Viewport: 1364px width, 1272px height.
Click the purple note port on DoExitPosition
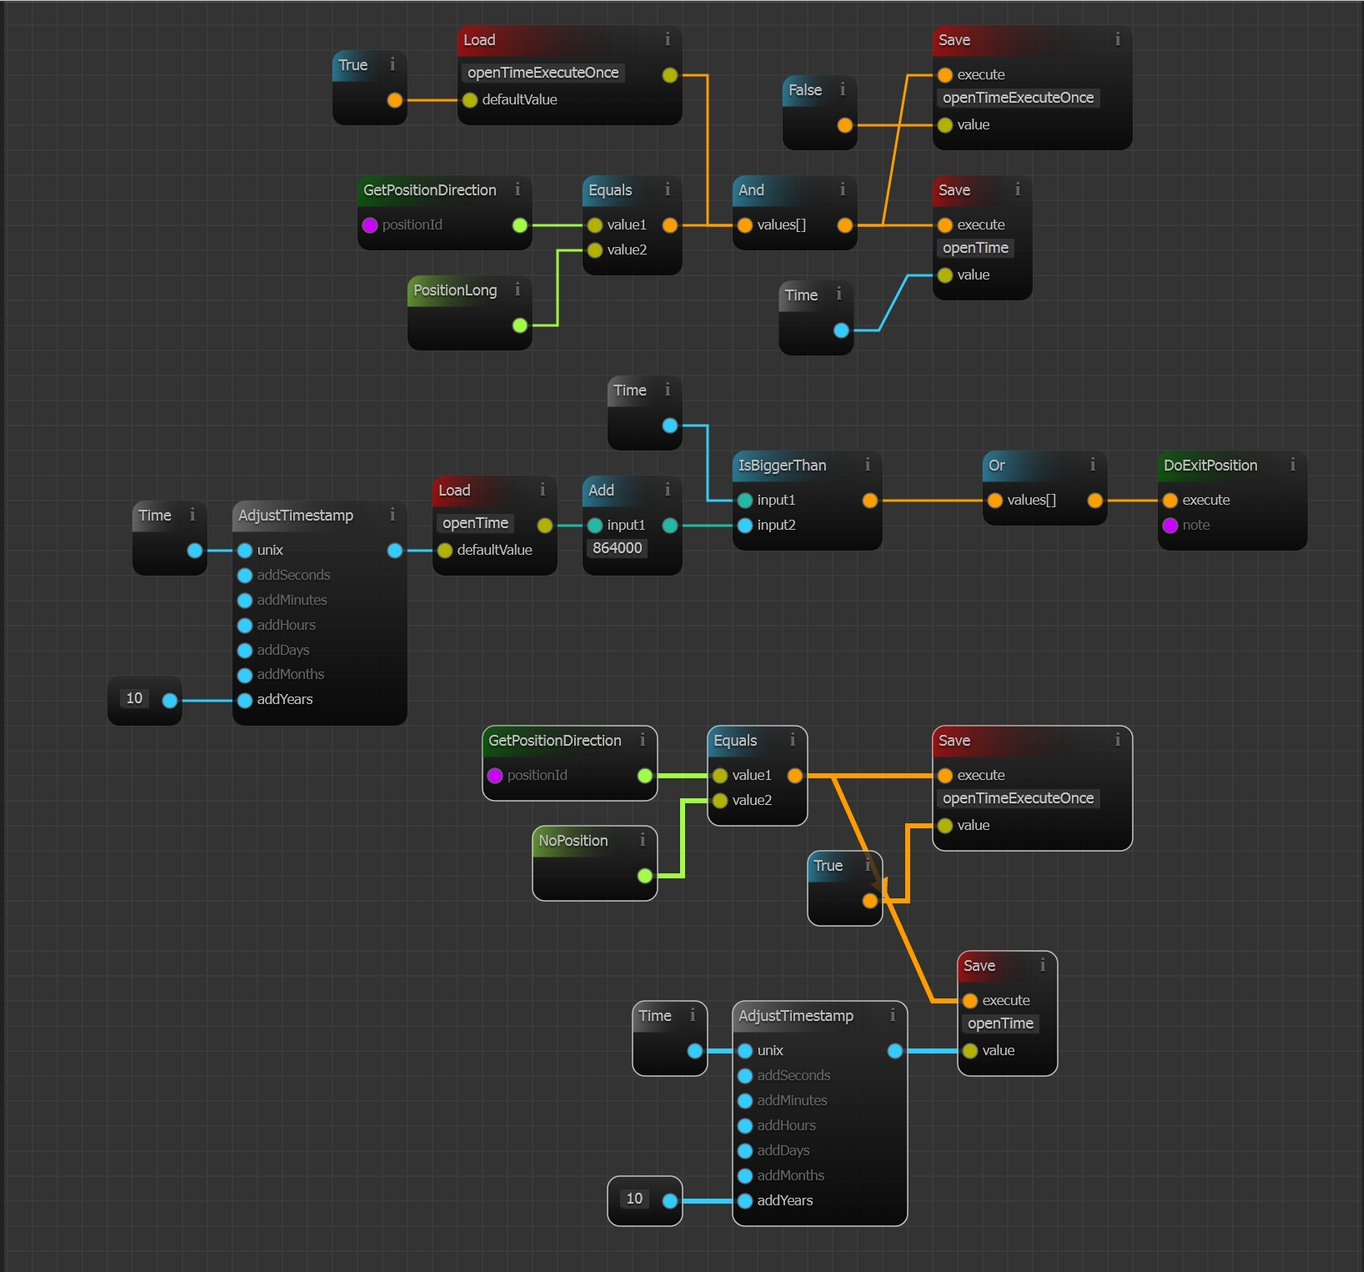1170,525
